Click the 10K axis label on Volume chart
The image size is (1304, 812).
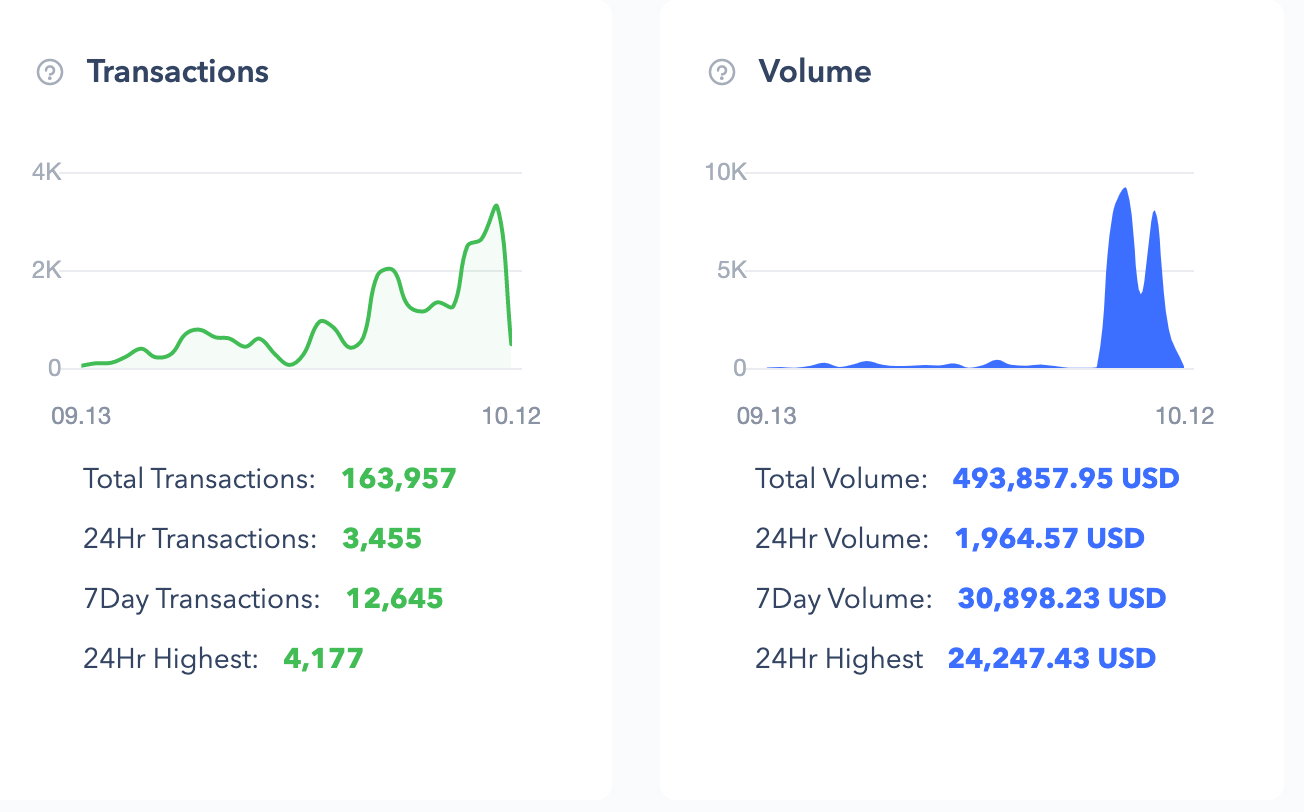point(726,172)
